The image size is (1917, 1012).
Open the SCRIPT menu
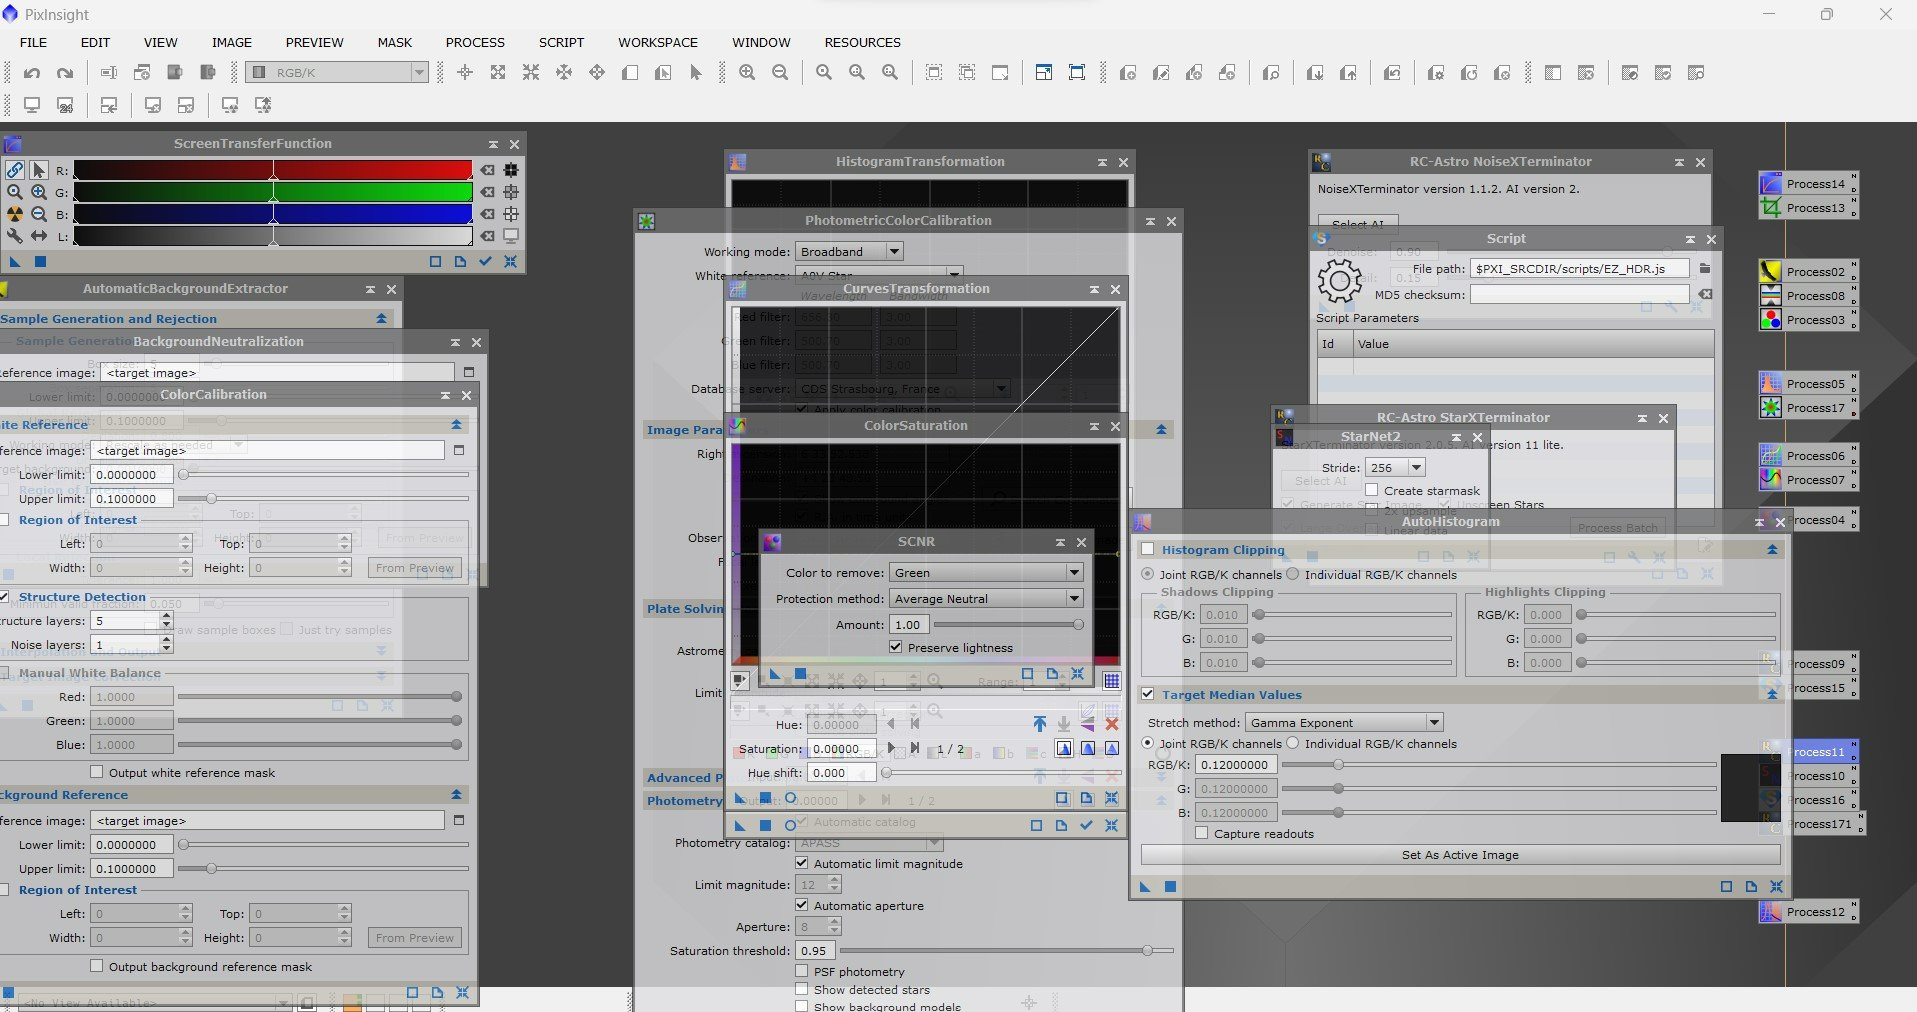[561, 42]
